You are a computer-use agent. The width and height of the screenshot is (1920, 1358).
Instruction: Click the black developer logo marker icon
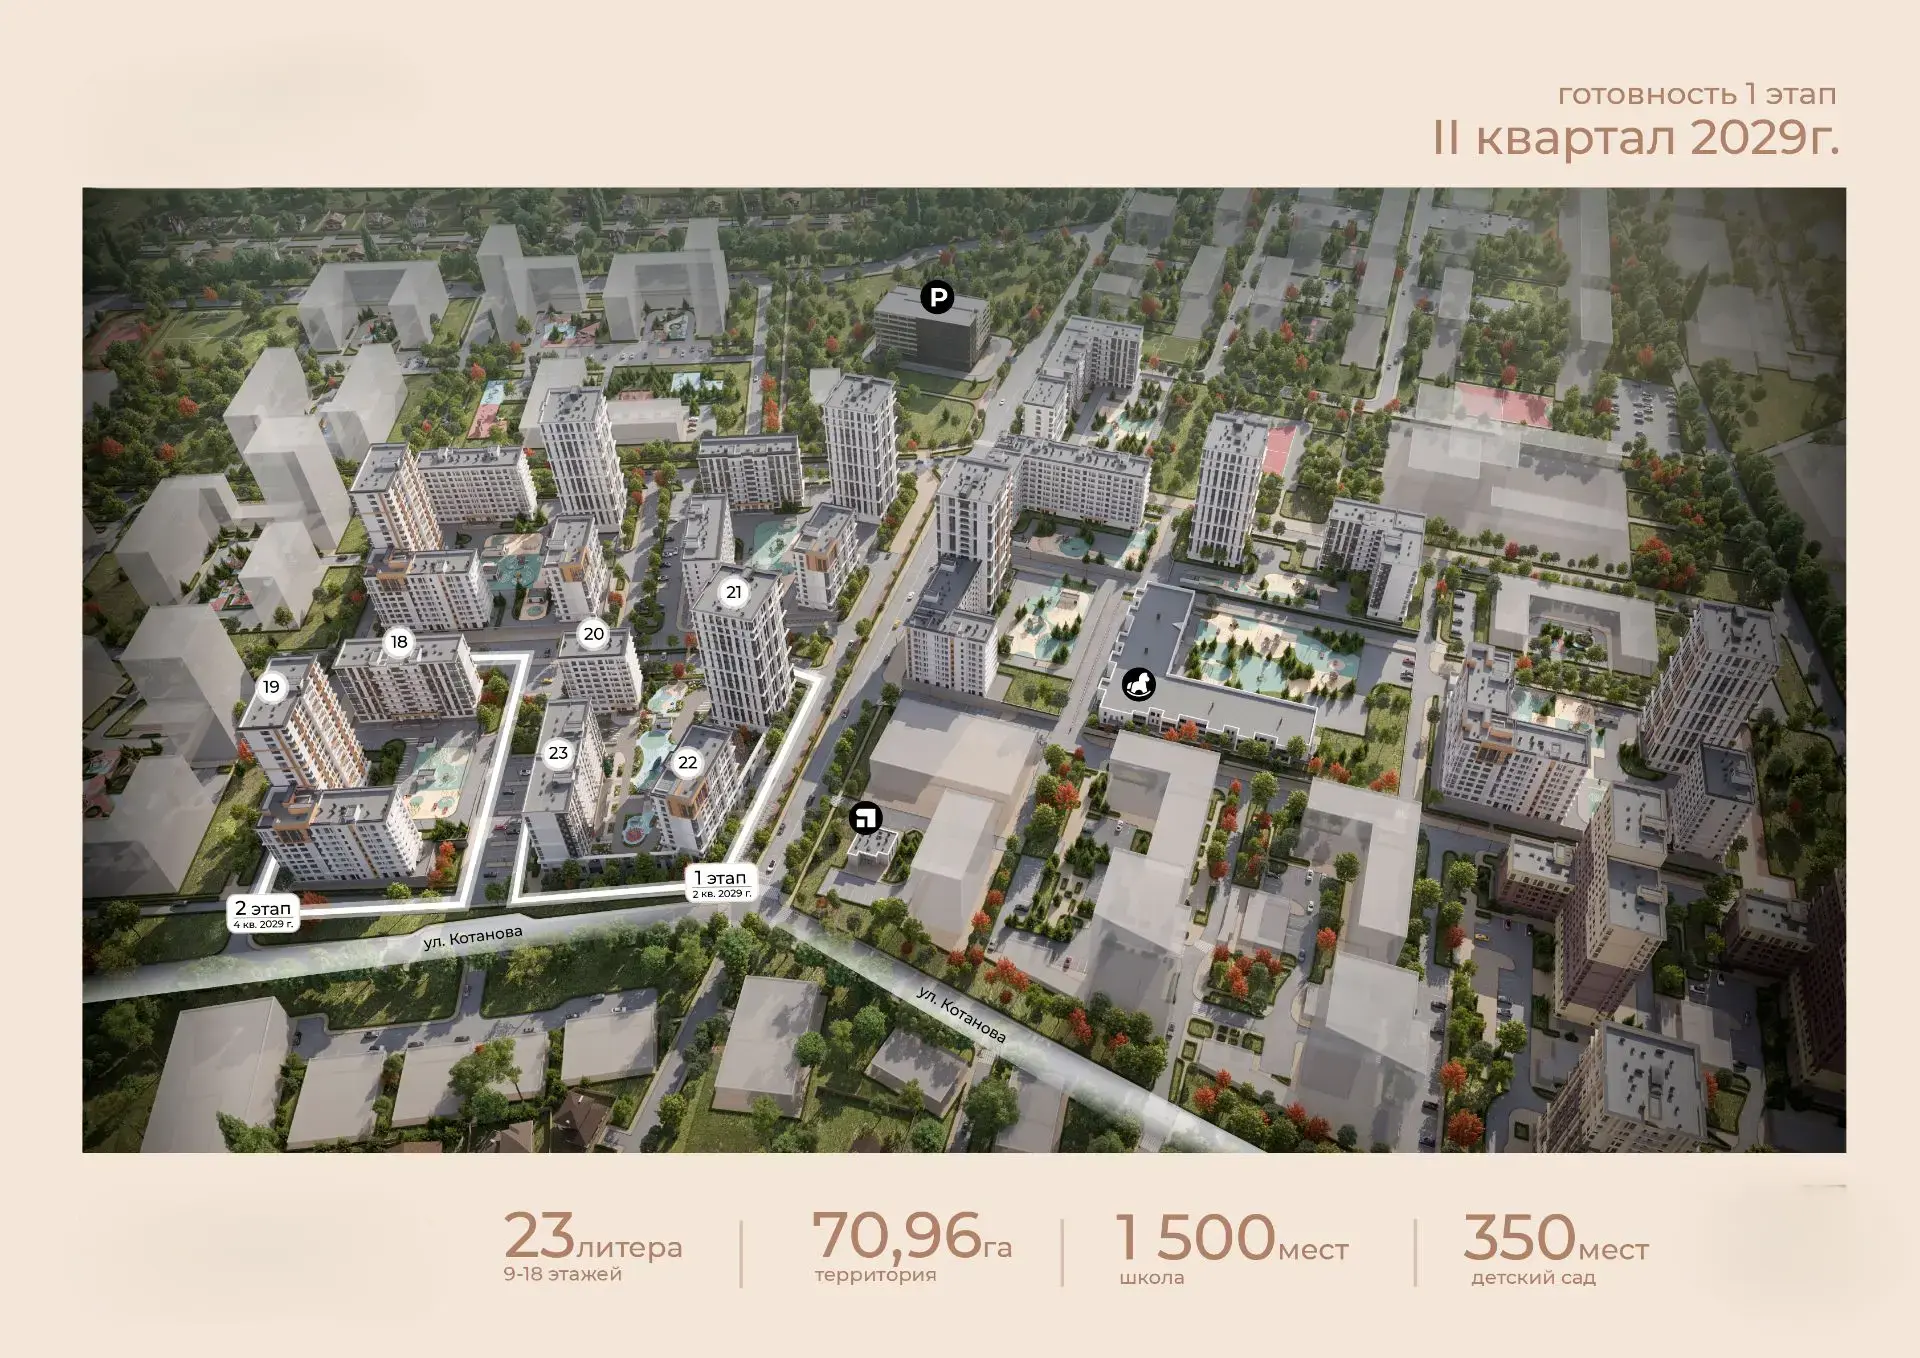[865, 818]
